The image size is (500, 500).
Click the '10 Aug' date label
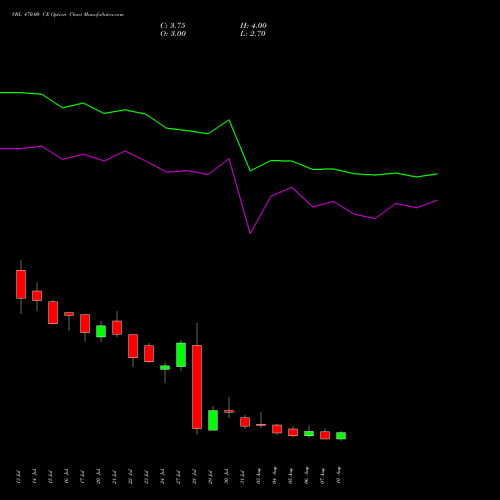click(x=338, y=476)
